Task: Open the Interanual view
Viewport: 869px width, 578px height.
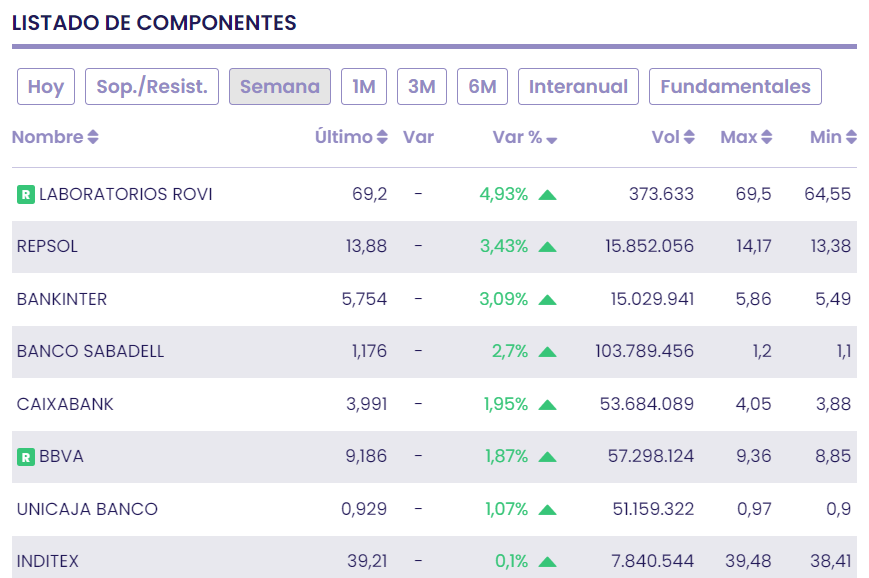Action: (x=578, y=87)
